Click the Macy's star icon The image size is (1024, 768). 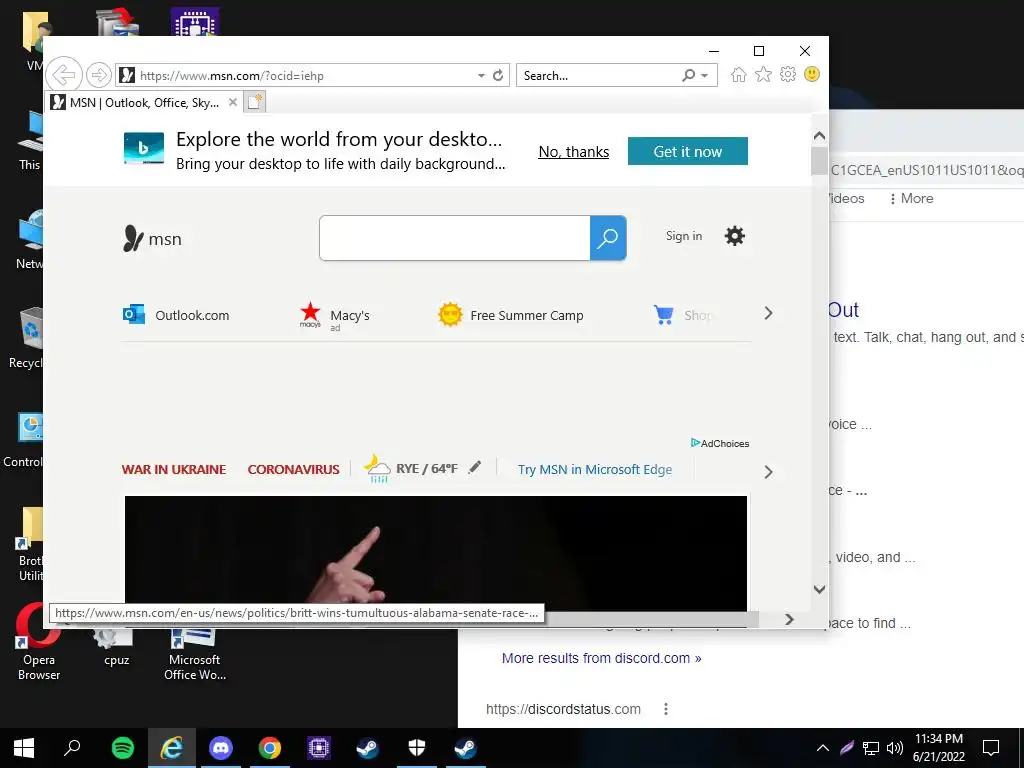(310, 314)
